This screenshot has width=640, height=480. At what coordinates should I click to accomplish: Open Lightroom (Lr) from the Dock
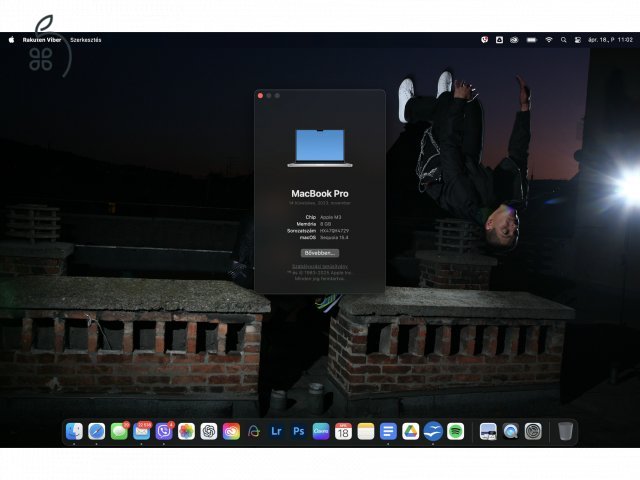click(276, 431)
